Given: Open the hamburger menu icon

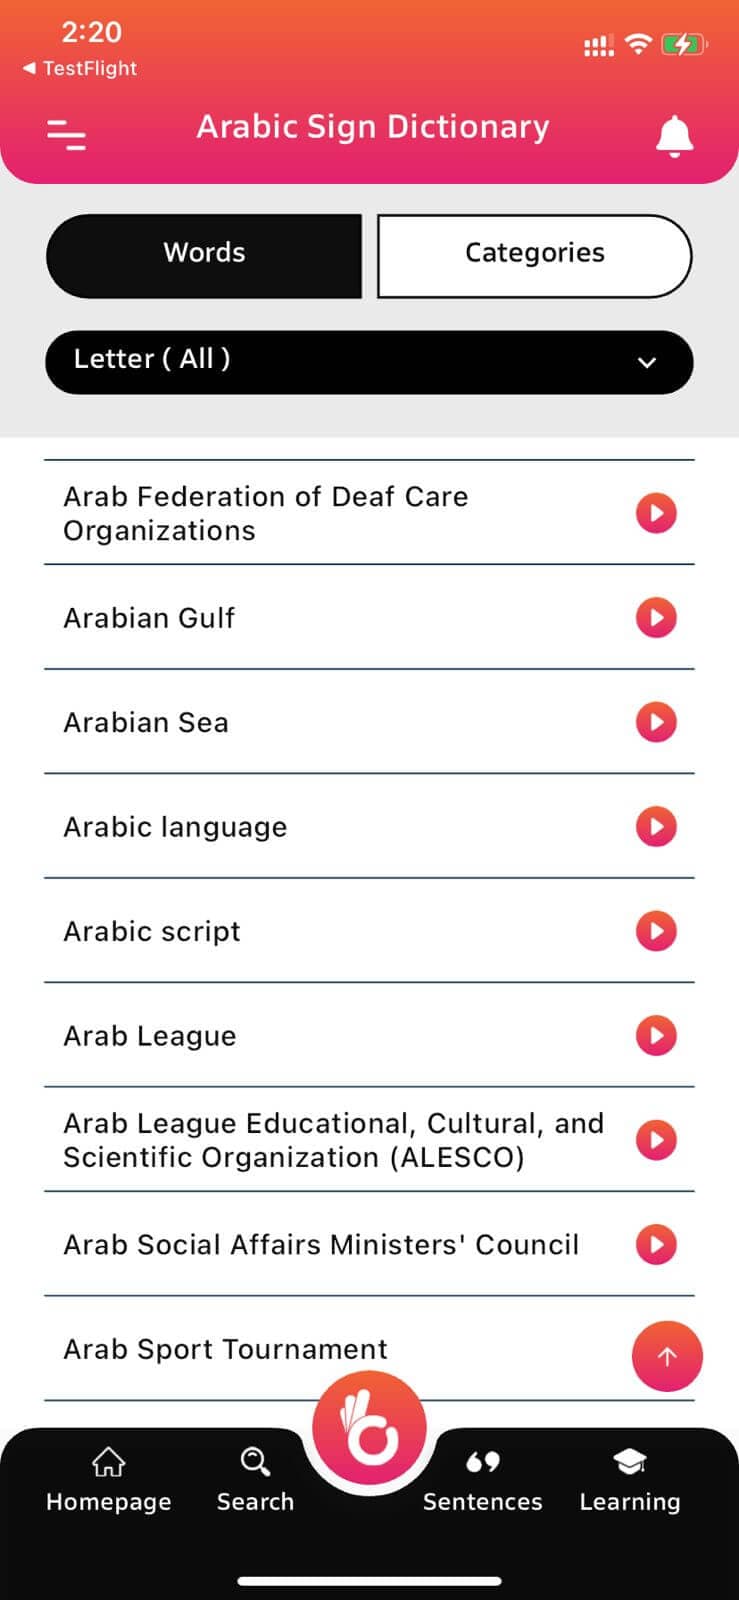Looking at the screenshot, I should click(66, 134).
